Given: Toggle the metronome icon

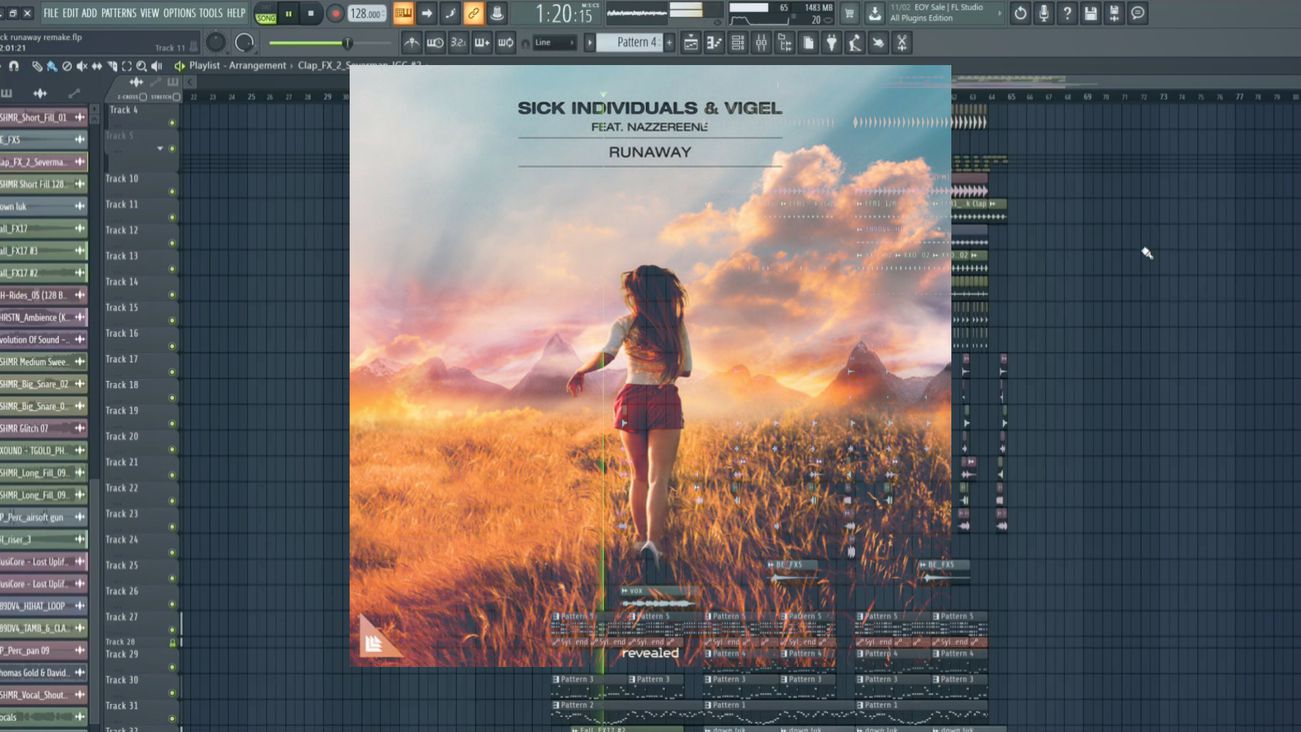Looking at the screenshot, I should pos(411,43).
